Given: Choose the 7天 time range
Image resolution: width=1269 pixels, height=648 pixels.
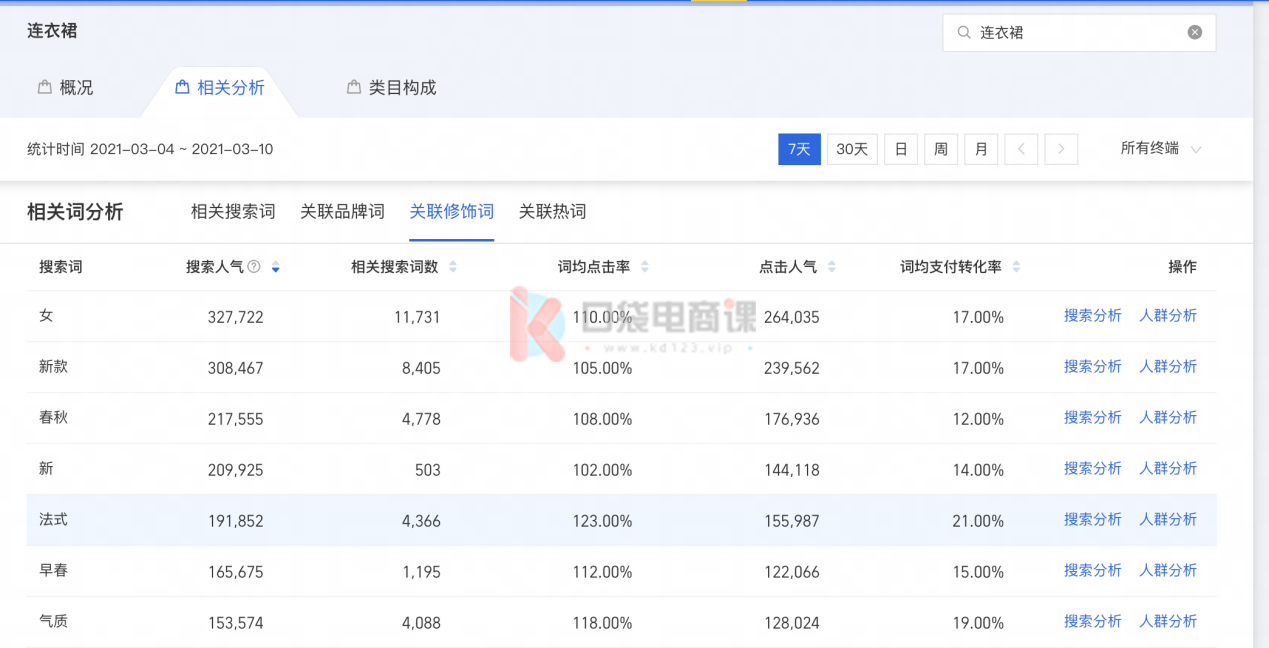Looking at the screenshot, I should point(799,149).
